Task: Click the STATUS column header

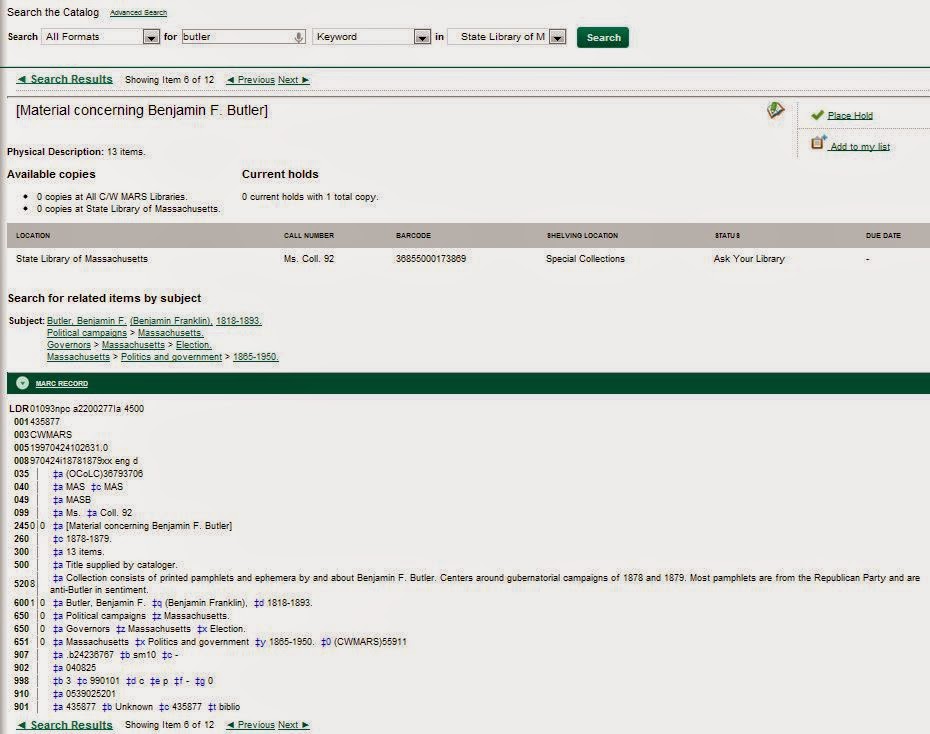Action: 727,235
